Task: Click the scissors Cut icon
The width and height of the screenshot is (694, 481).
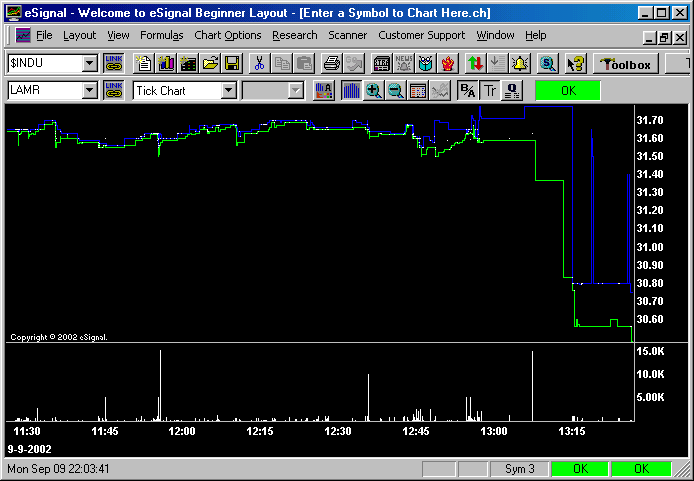Action: point(260,63)
